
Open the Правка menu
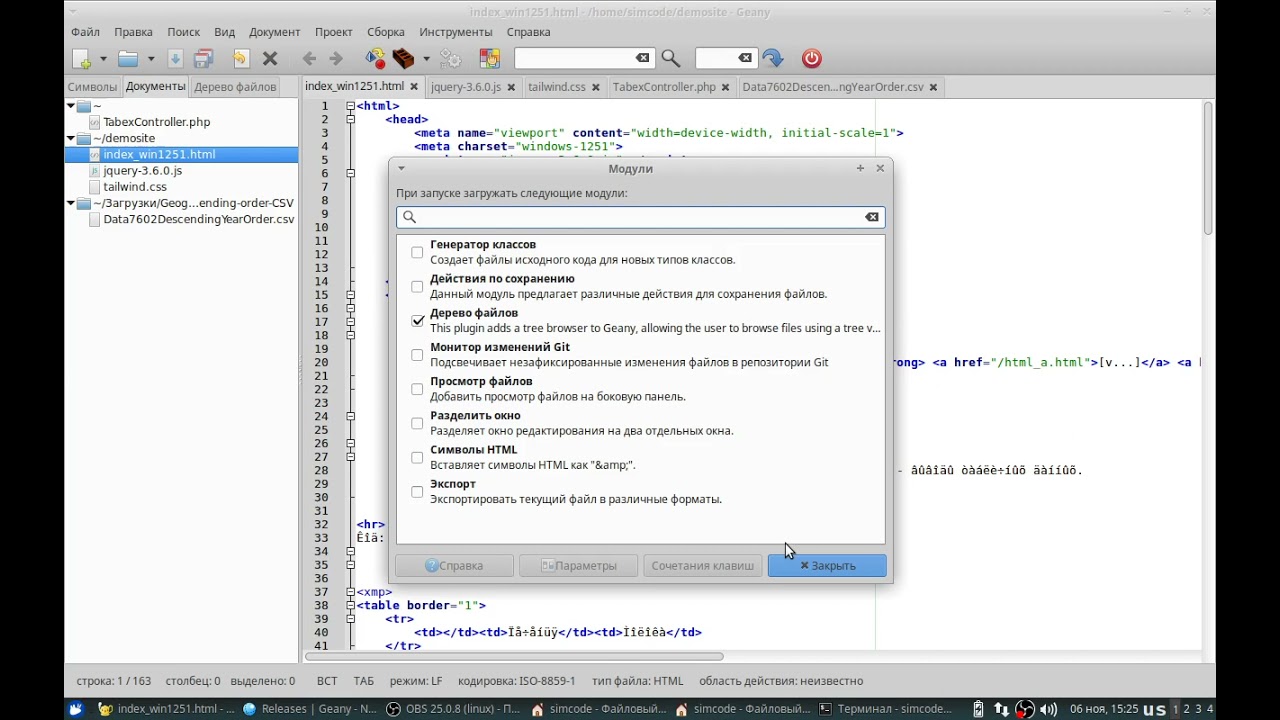tap(133, 32)
